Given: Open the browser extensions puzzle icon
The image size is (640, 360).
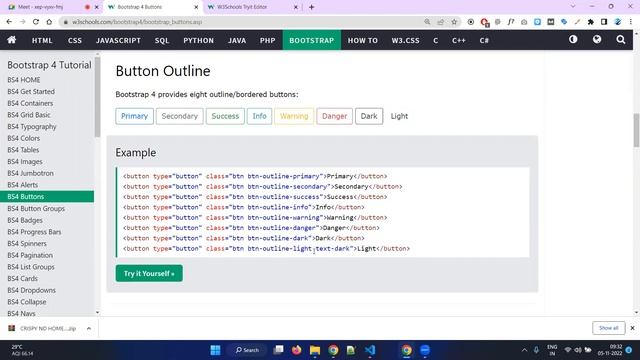Looking at the screenshot, I should [x=590, y=22].
